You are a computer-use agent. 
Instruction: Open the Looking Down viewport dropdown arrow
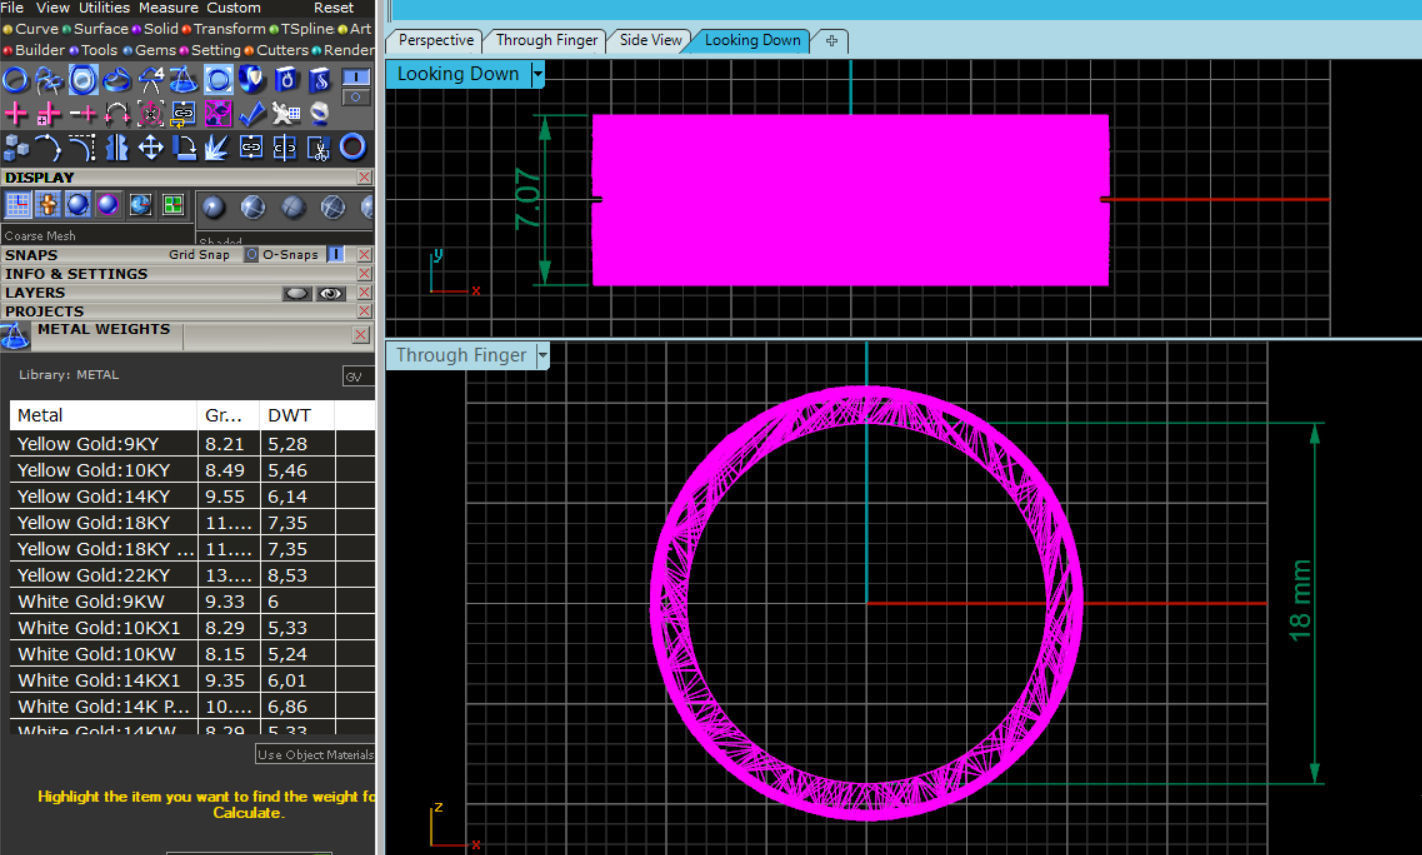(x=538, y=74)
